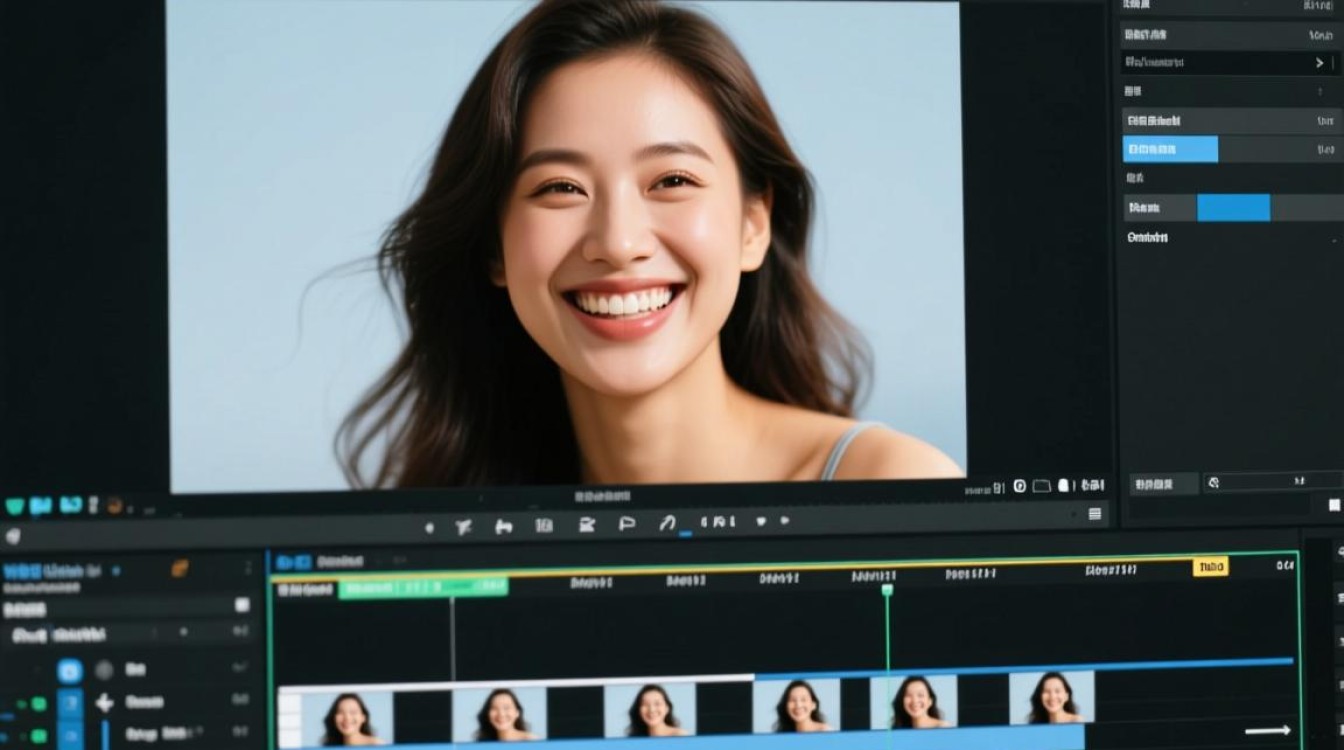Toggle the blue rounded button on the first track row
Viewport: 1344px width, 750px height.
(x=69, y=670)
